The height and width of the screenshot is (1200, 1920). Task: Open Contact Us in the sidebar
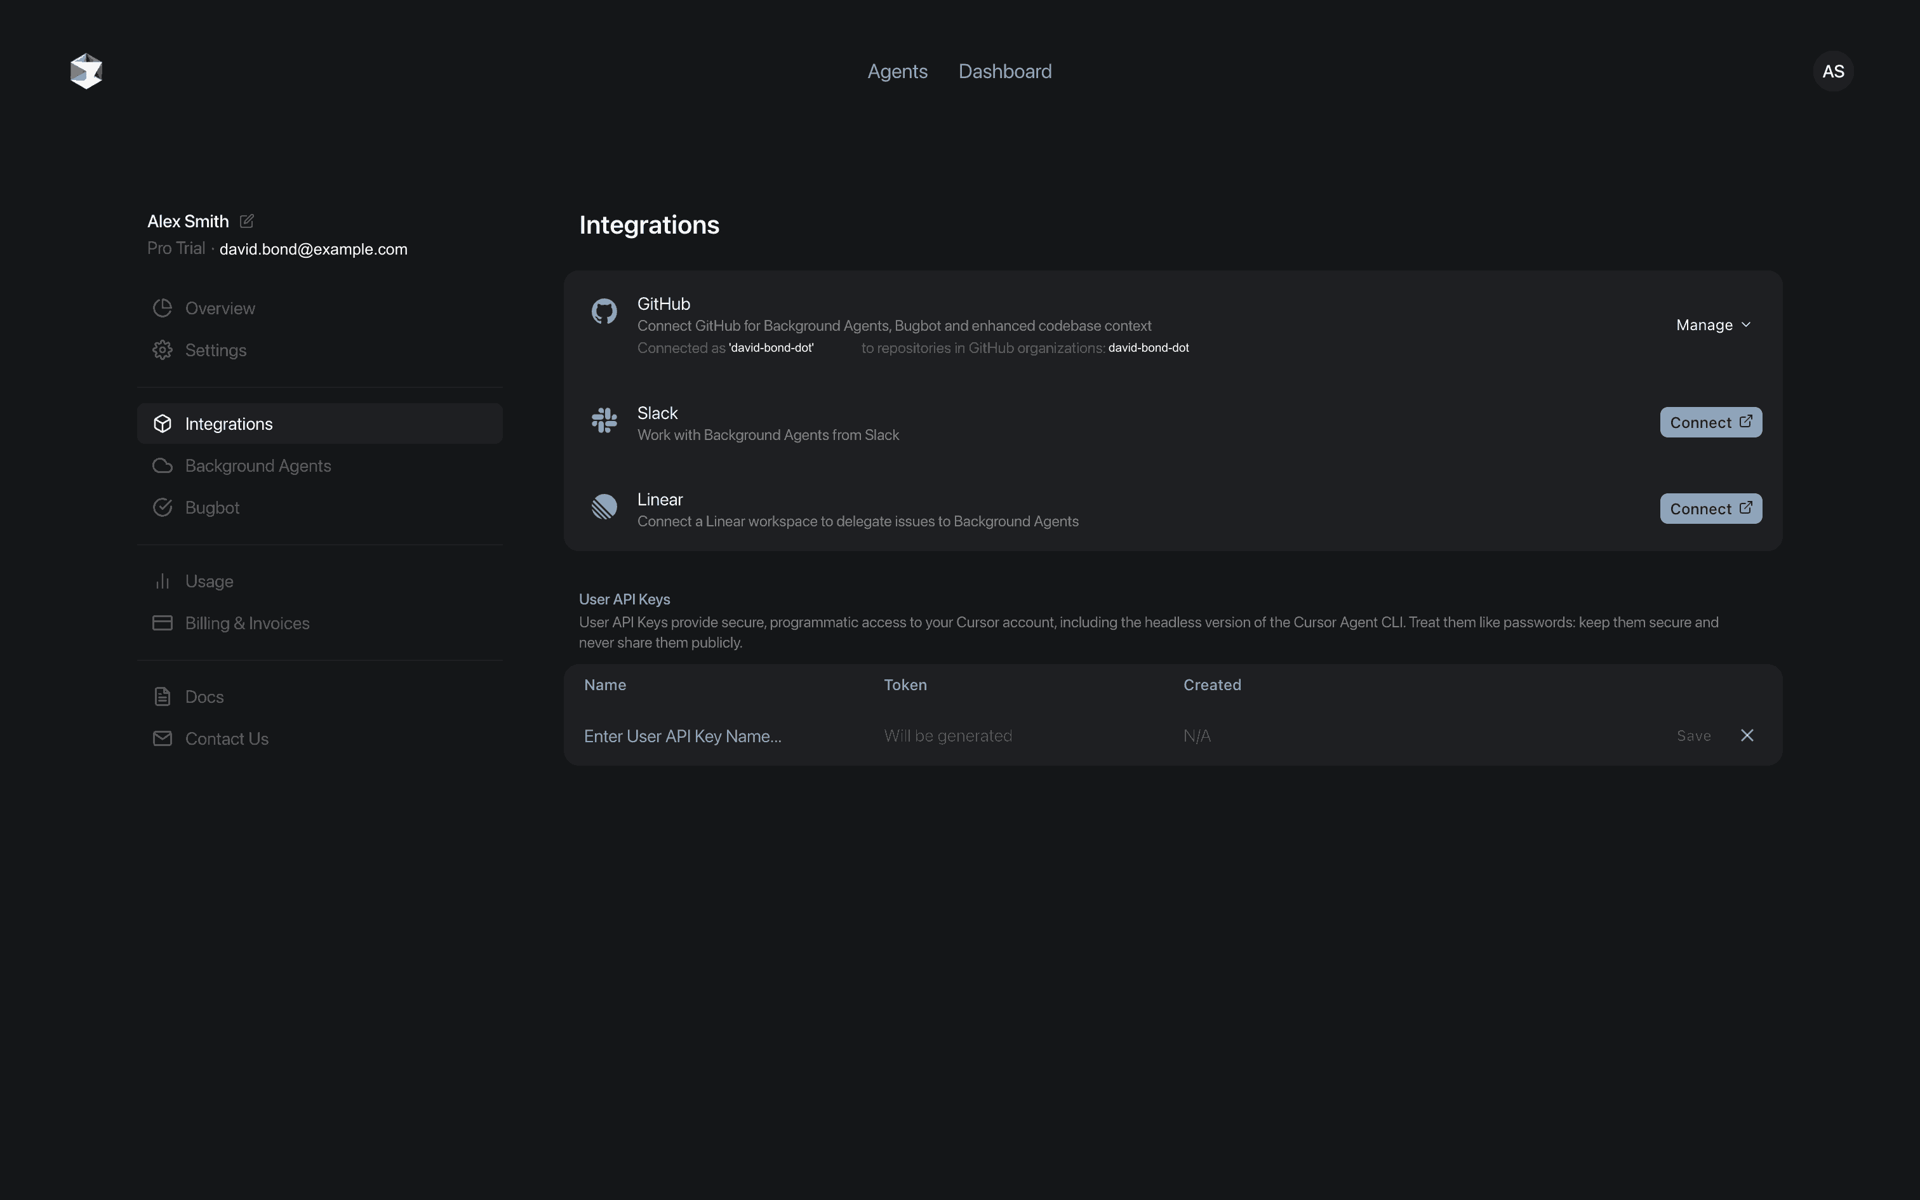(319, 739)
